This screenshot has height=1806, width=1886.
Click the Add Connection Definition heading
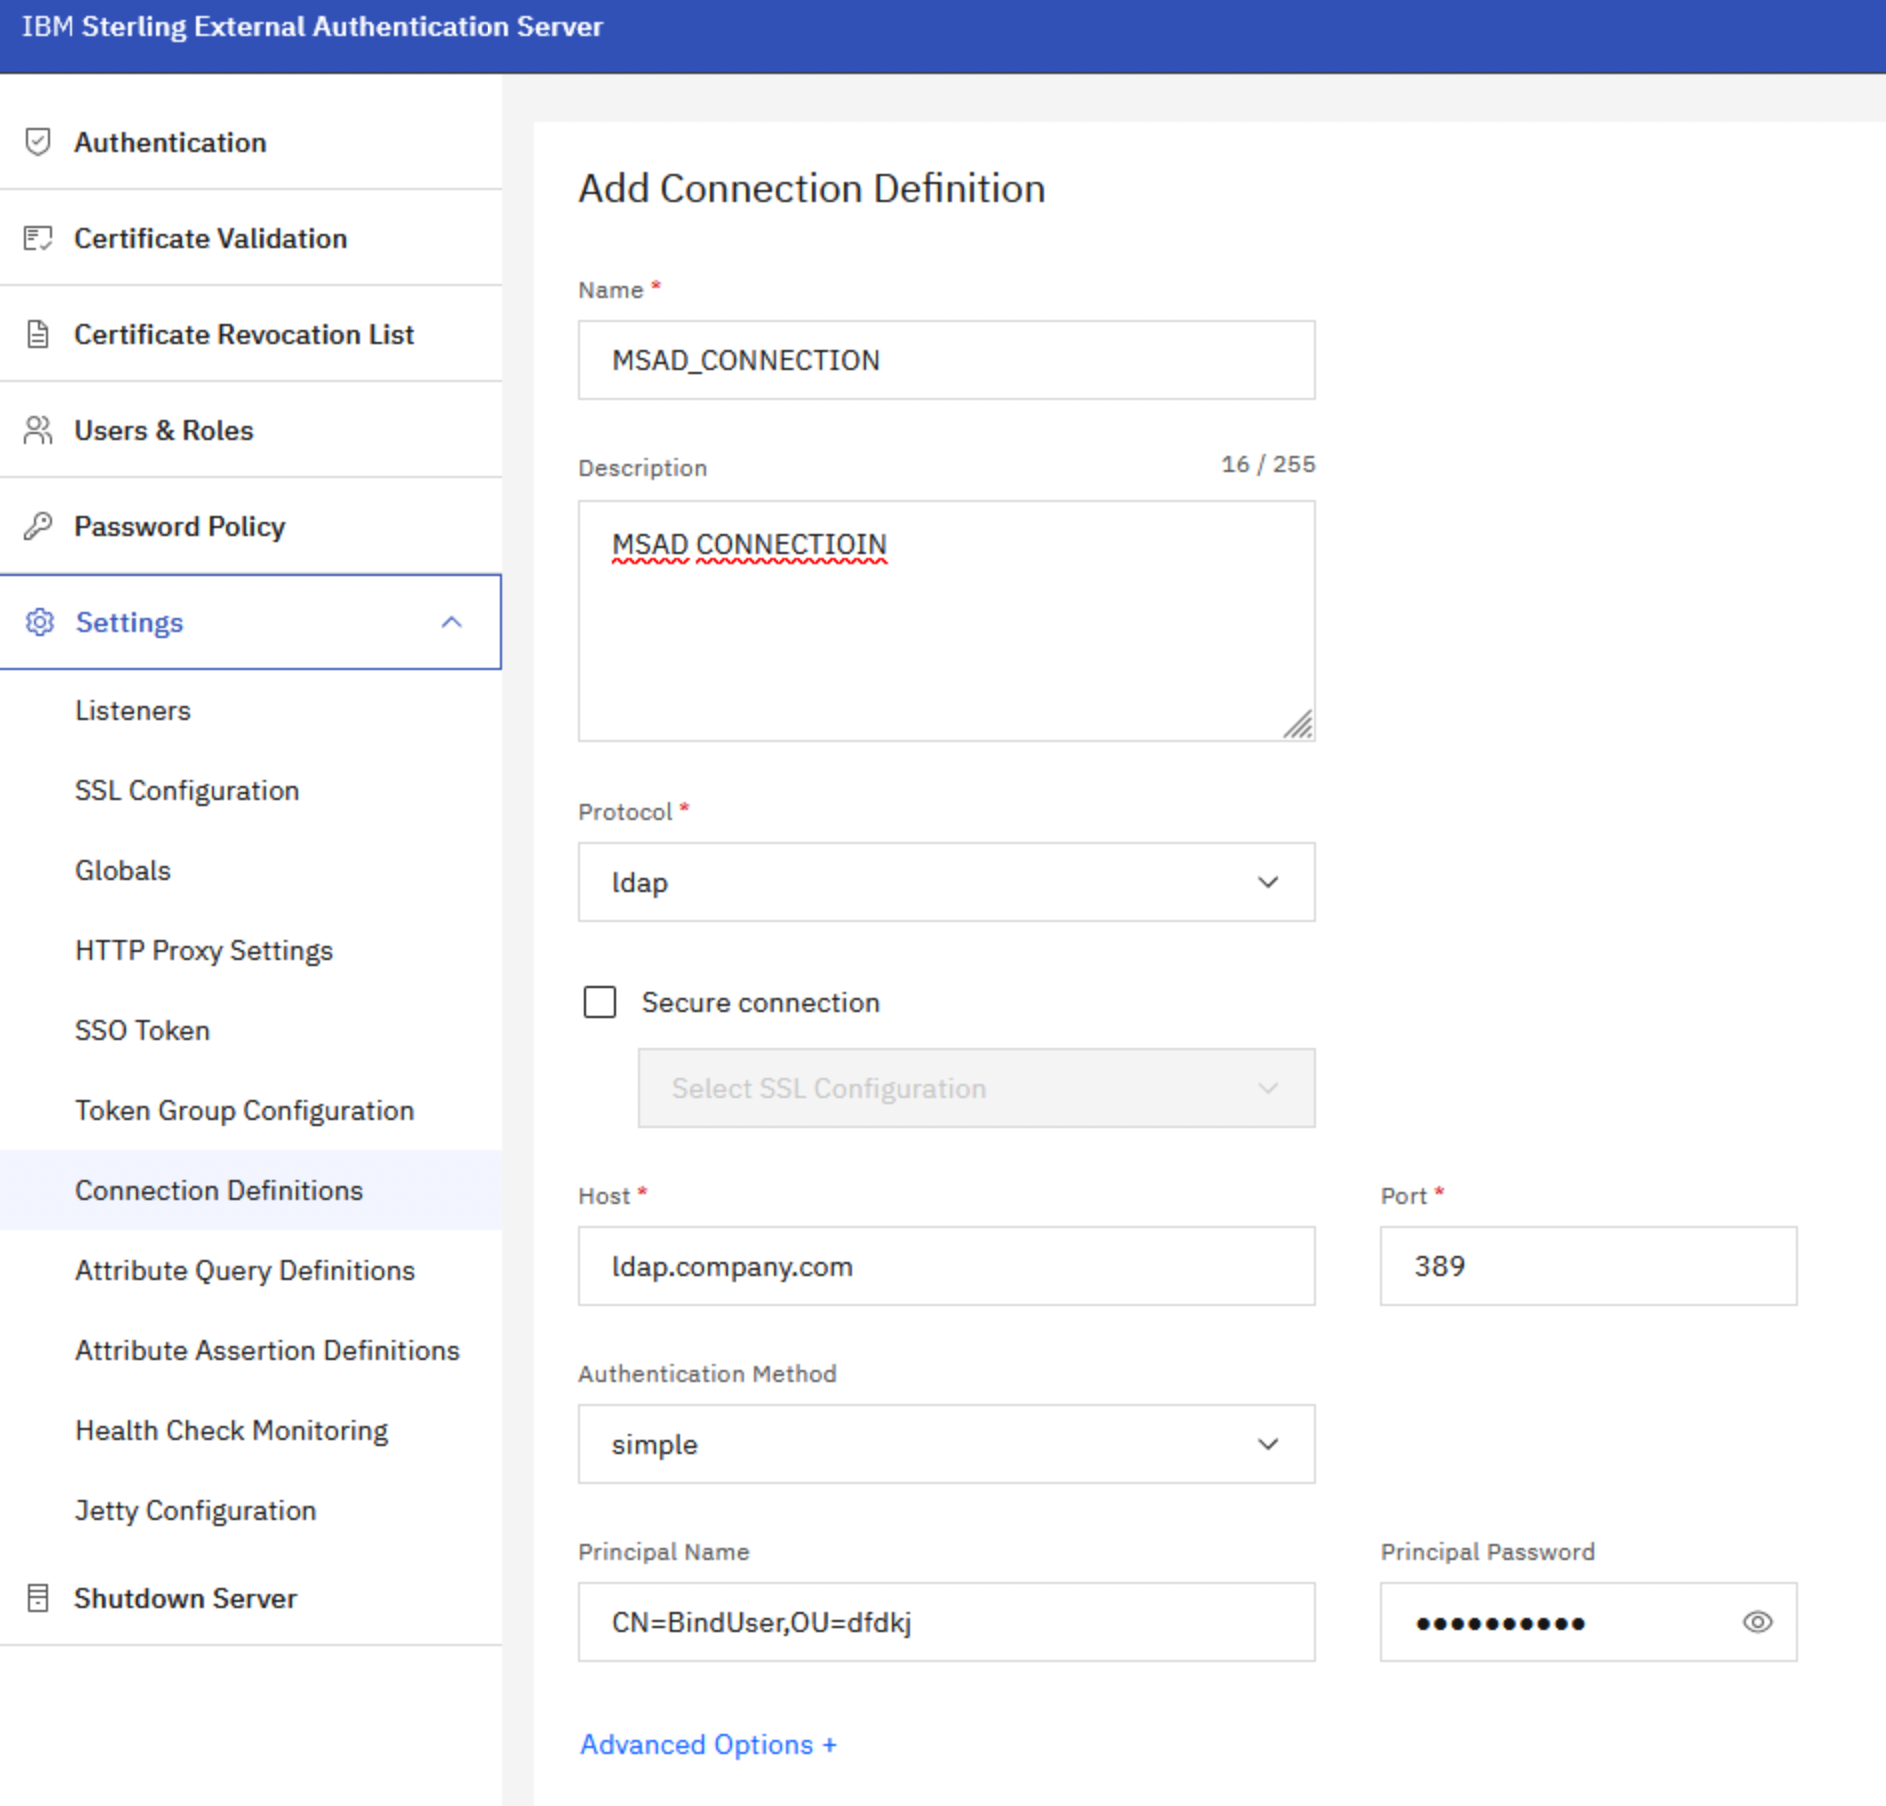click(x=812, y=188)
